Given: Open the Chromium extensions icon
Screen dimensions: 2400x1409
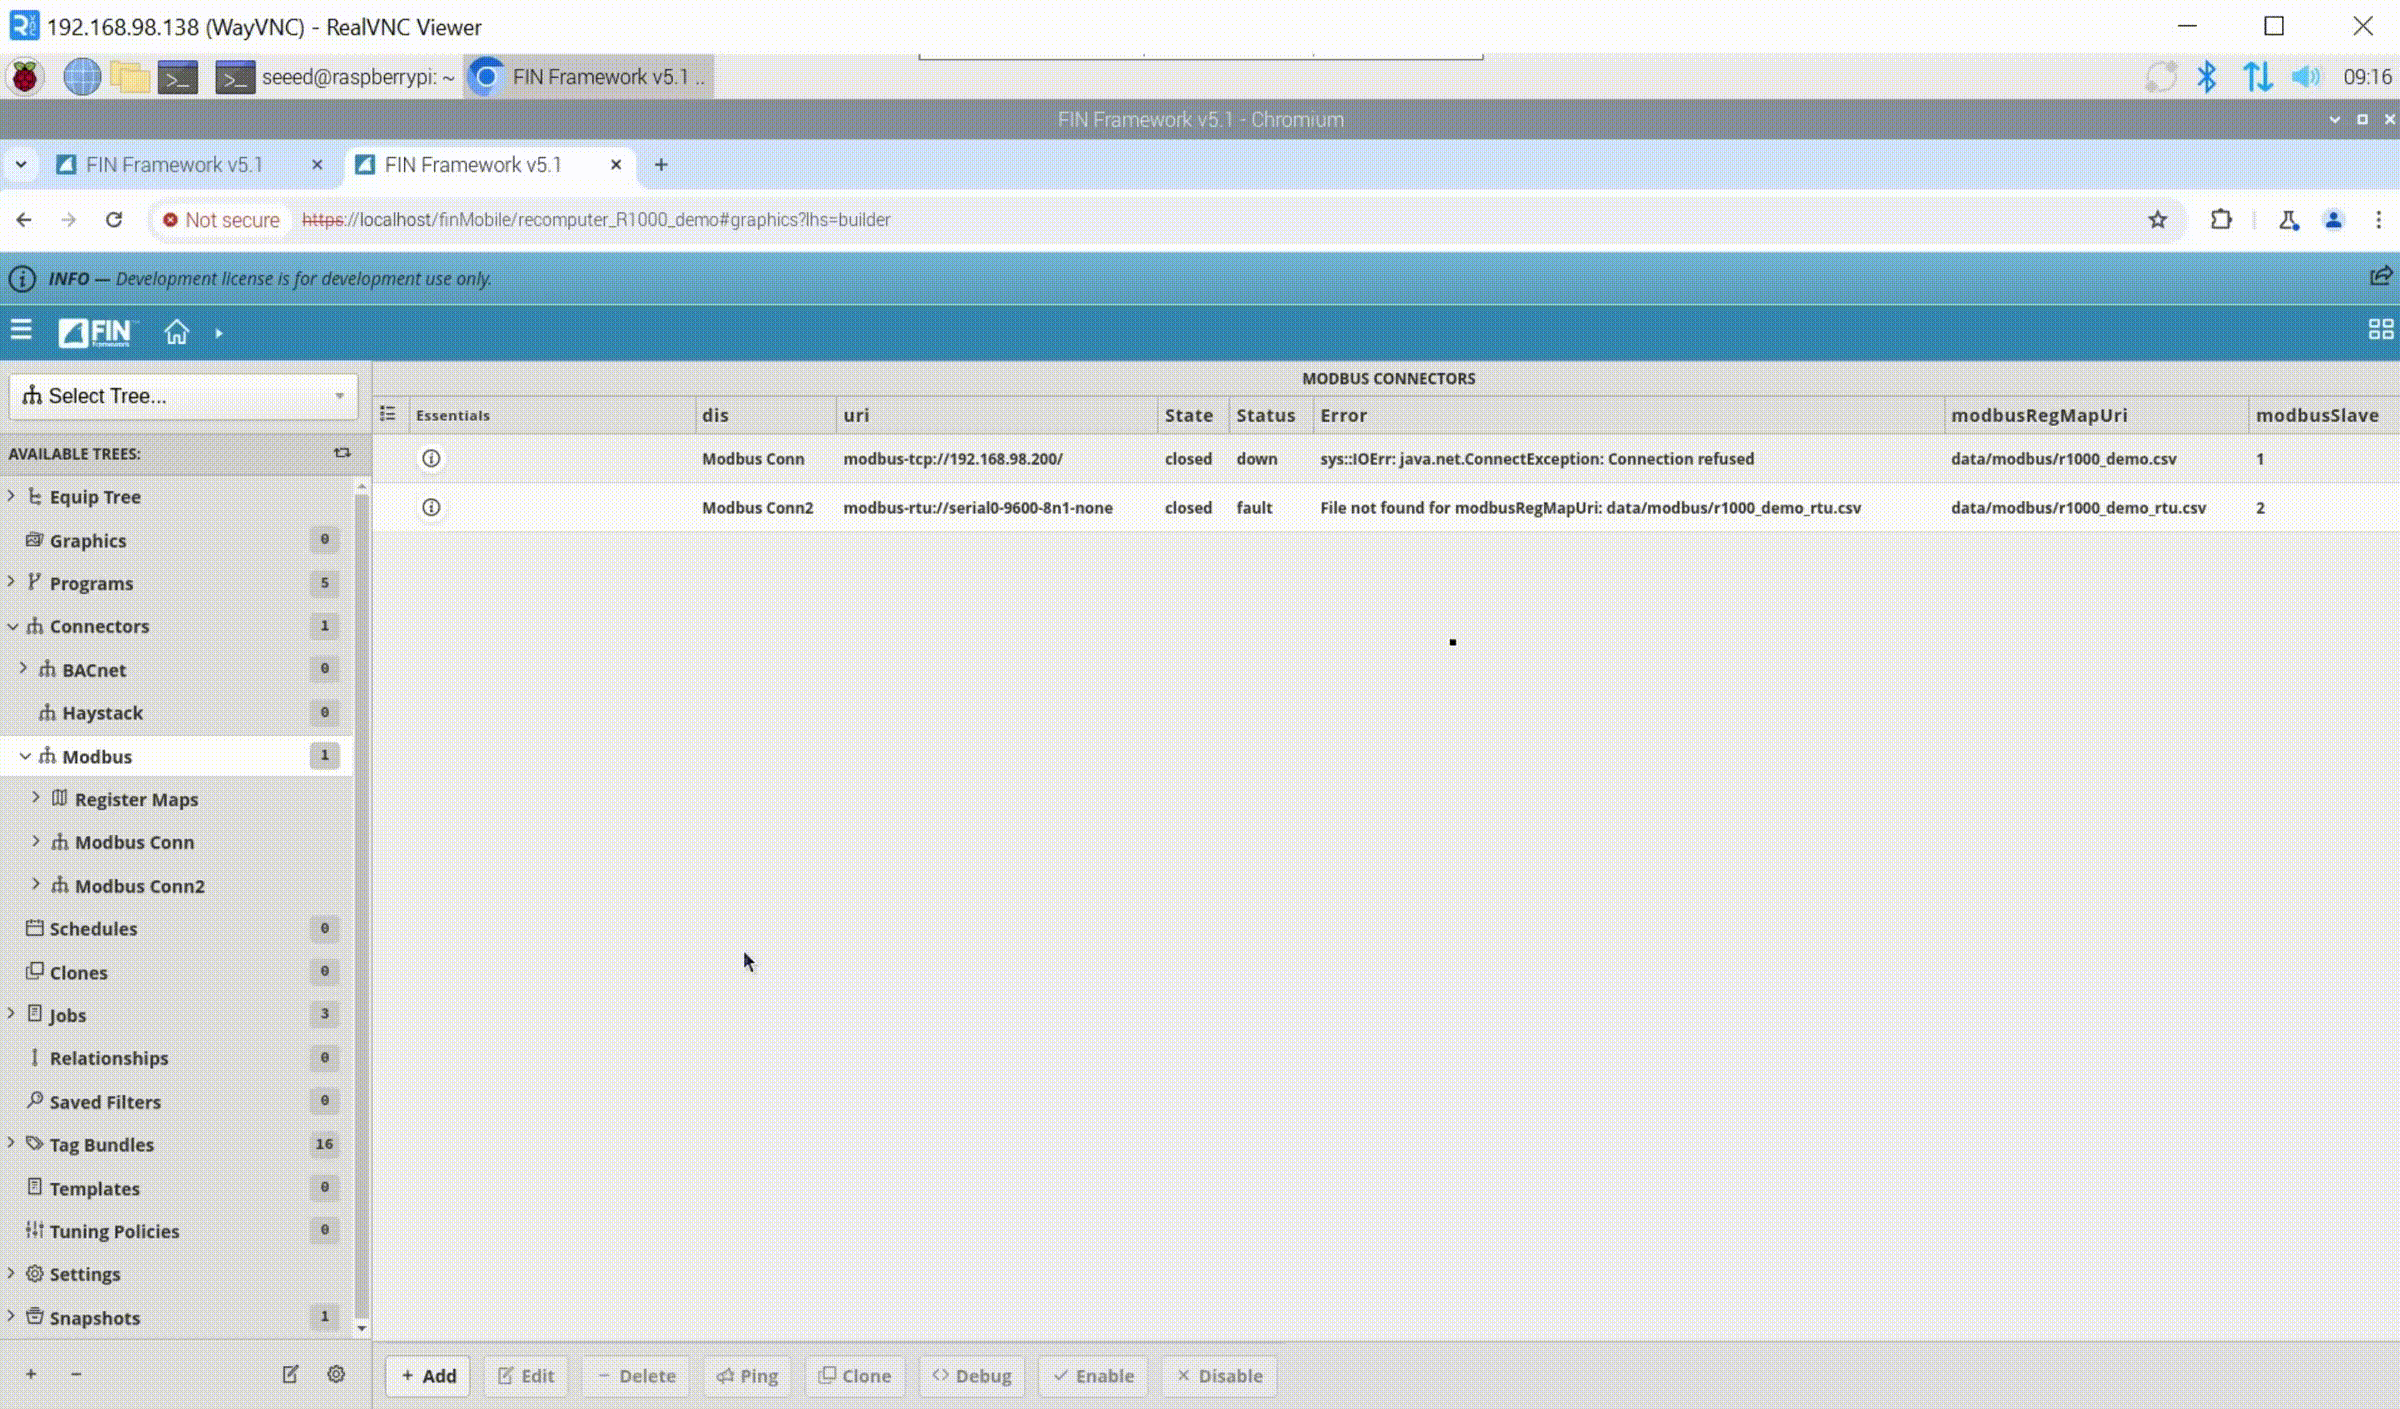Looking at the screenshot, I should (2221, 220).
